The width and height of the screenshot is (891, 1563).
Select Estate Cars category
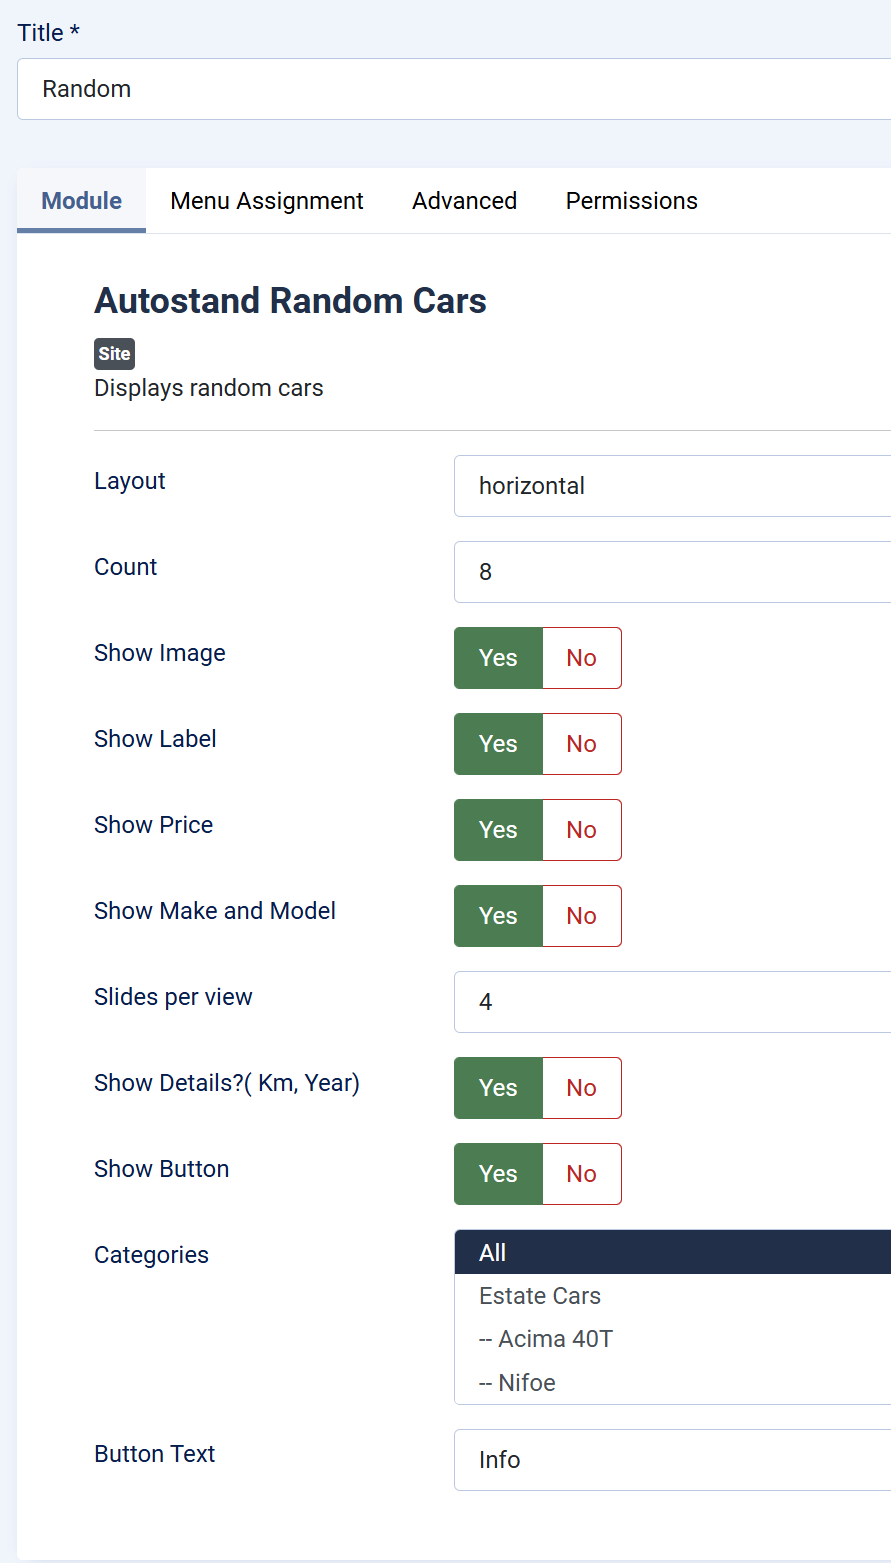(540, 1296)
